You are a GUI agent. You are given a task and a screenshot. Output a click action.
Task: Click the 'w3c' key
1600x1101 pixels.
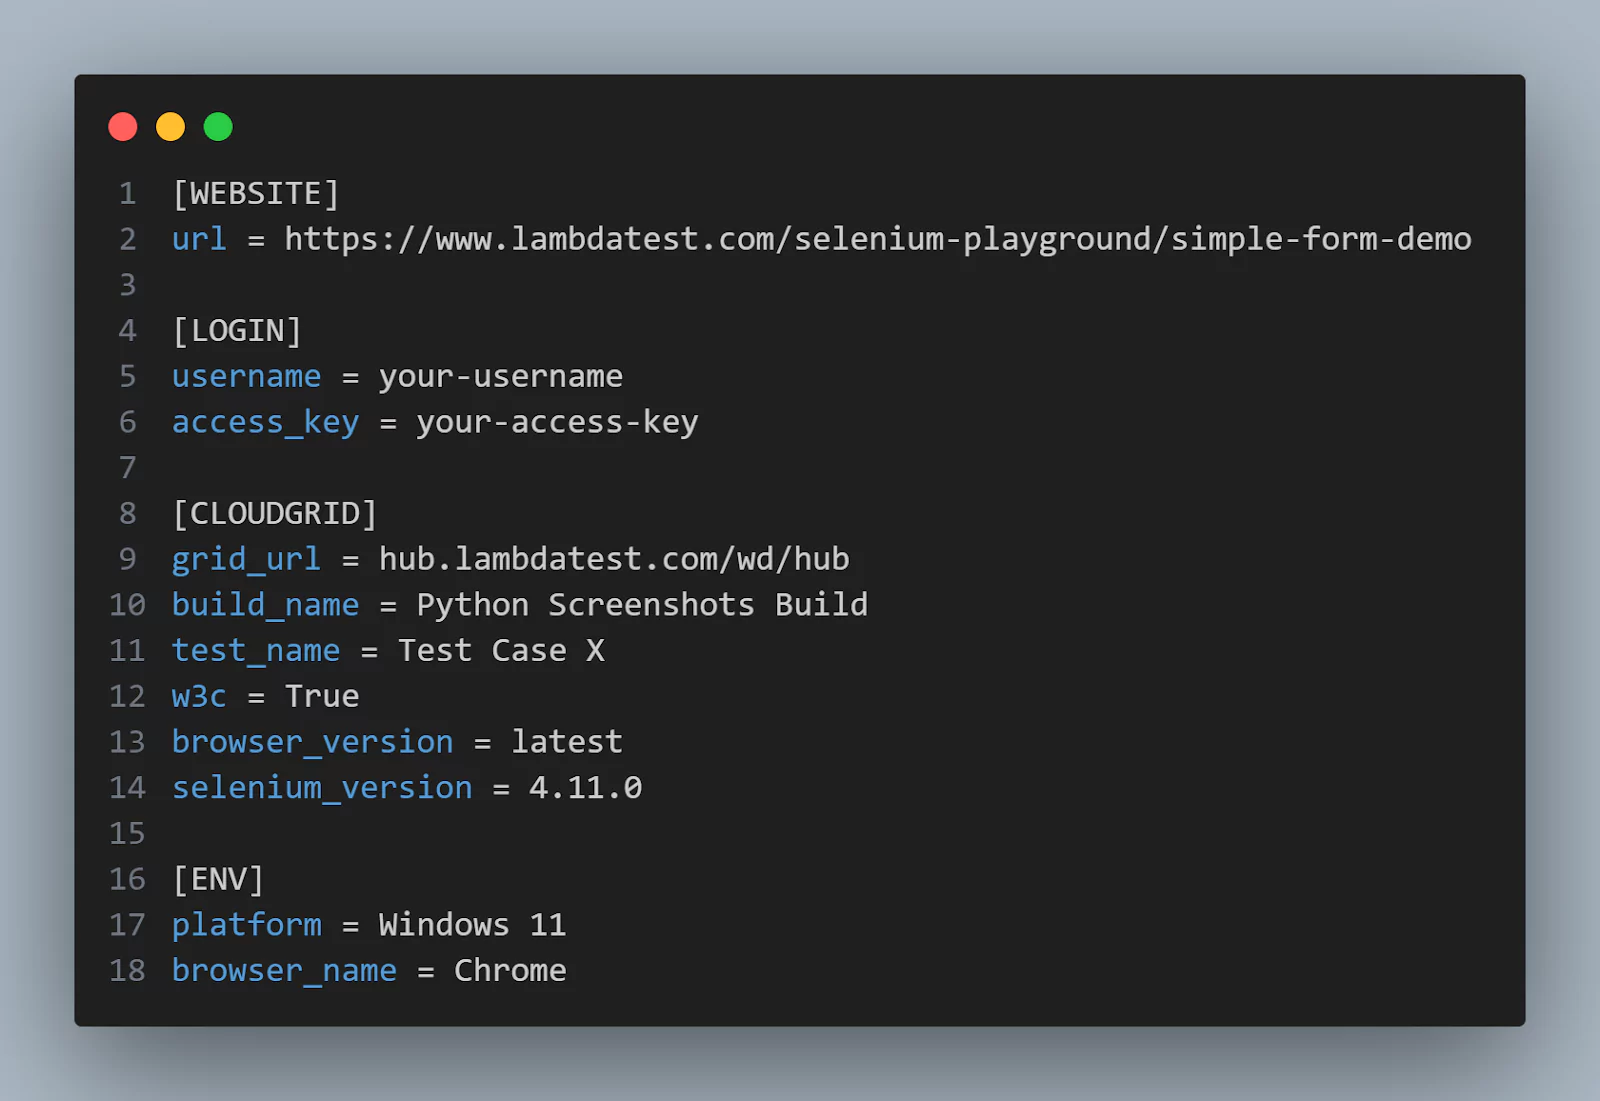pos(199,696)
